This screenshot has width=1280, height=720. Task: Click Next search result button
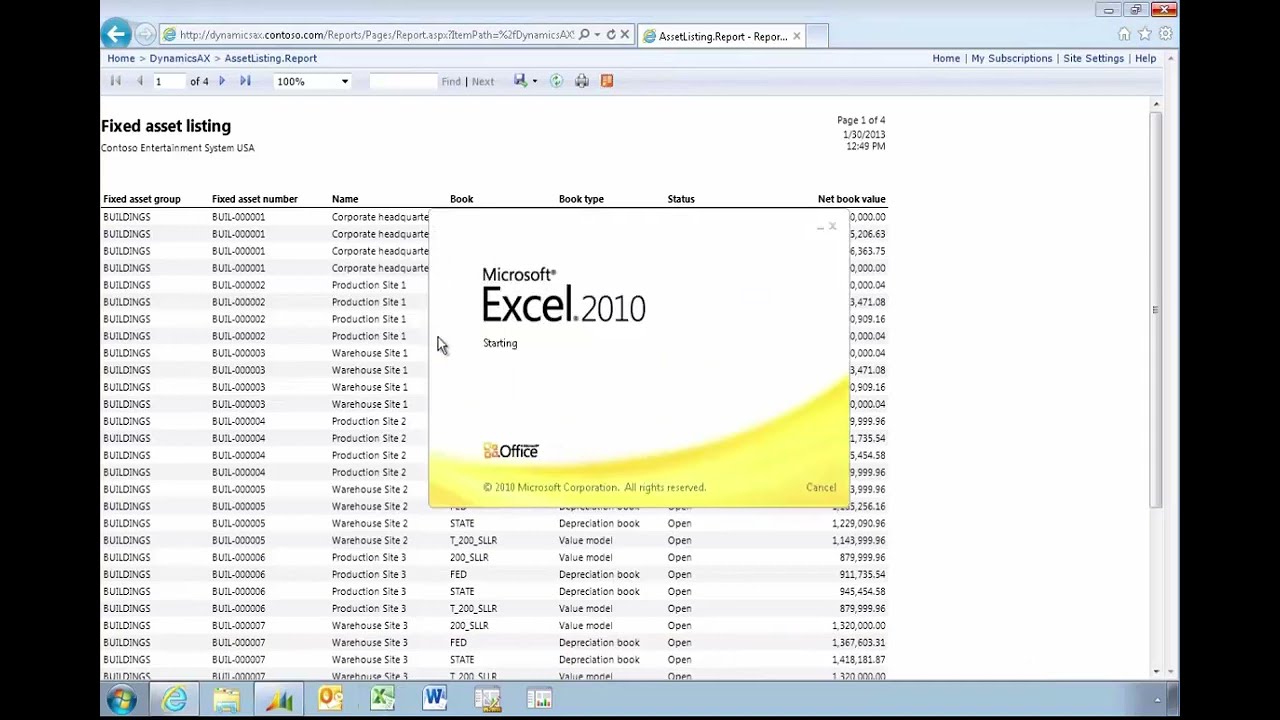coord(483,81)
